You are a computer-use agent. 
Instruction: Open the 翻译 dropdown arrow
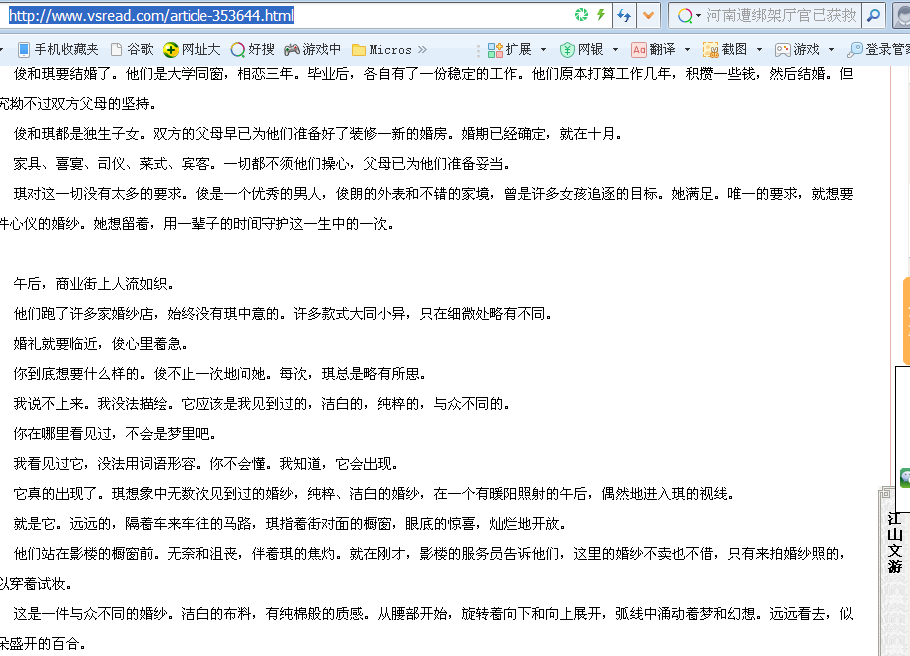[x=687, y=50]
